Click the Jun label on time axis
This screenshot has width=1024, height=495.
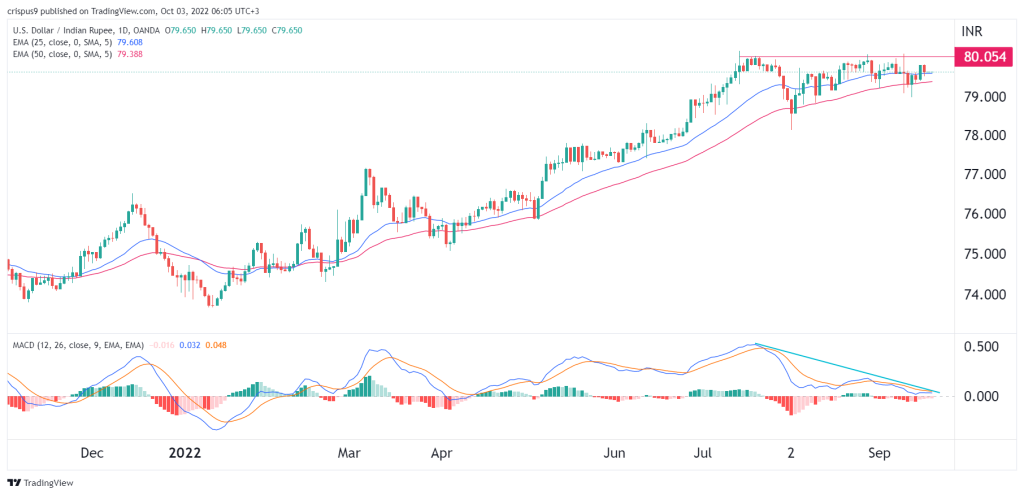(x=615, y=452)
